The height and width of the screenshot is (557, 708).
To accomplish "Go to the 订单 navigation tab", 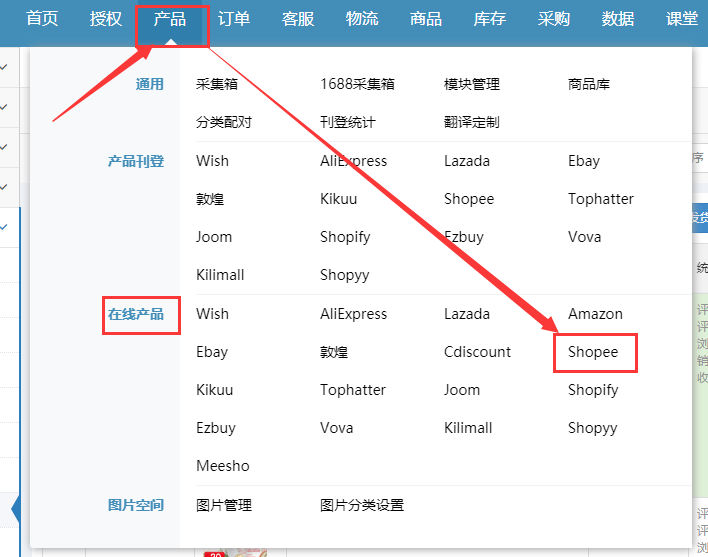I will [x=234, y=19].
